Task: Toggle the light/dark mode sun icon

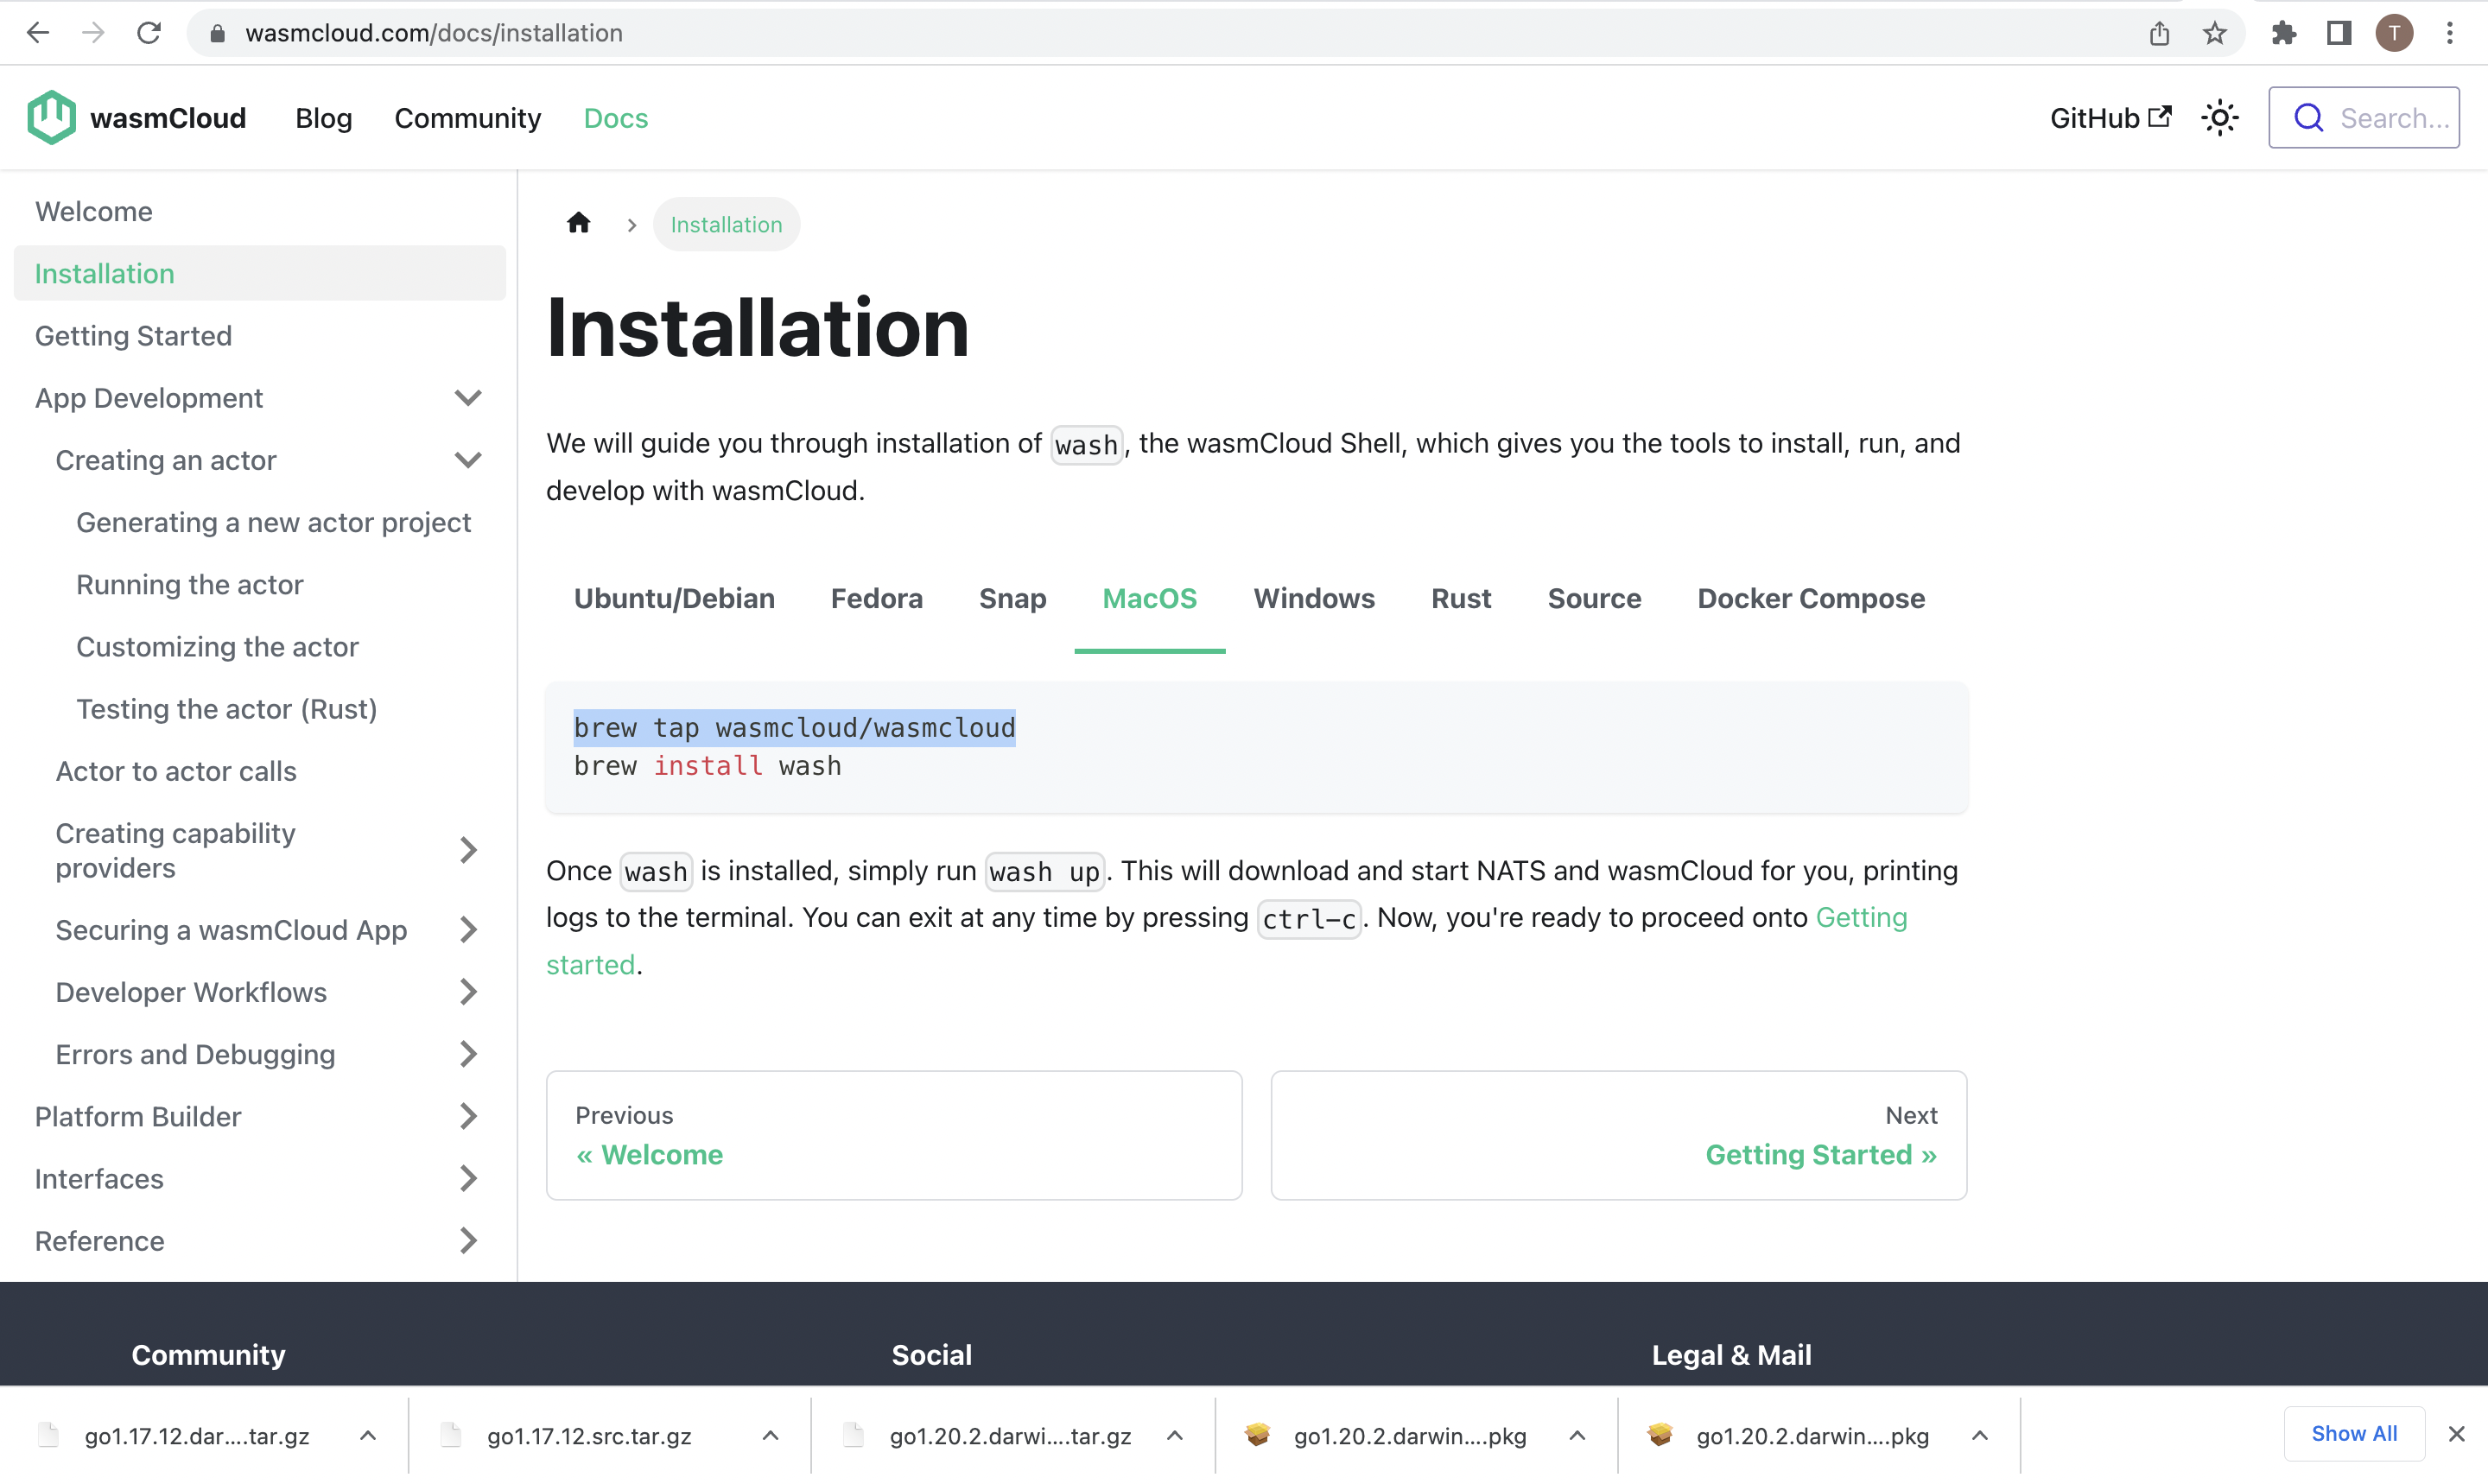Action: [2219, 118]
